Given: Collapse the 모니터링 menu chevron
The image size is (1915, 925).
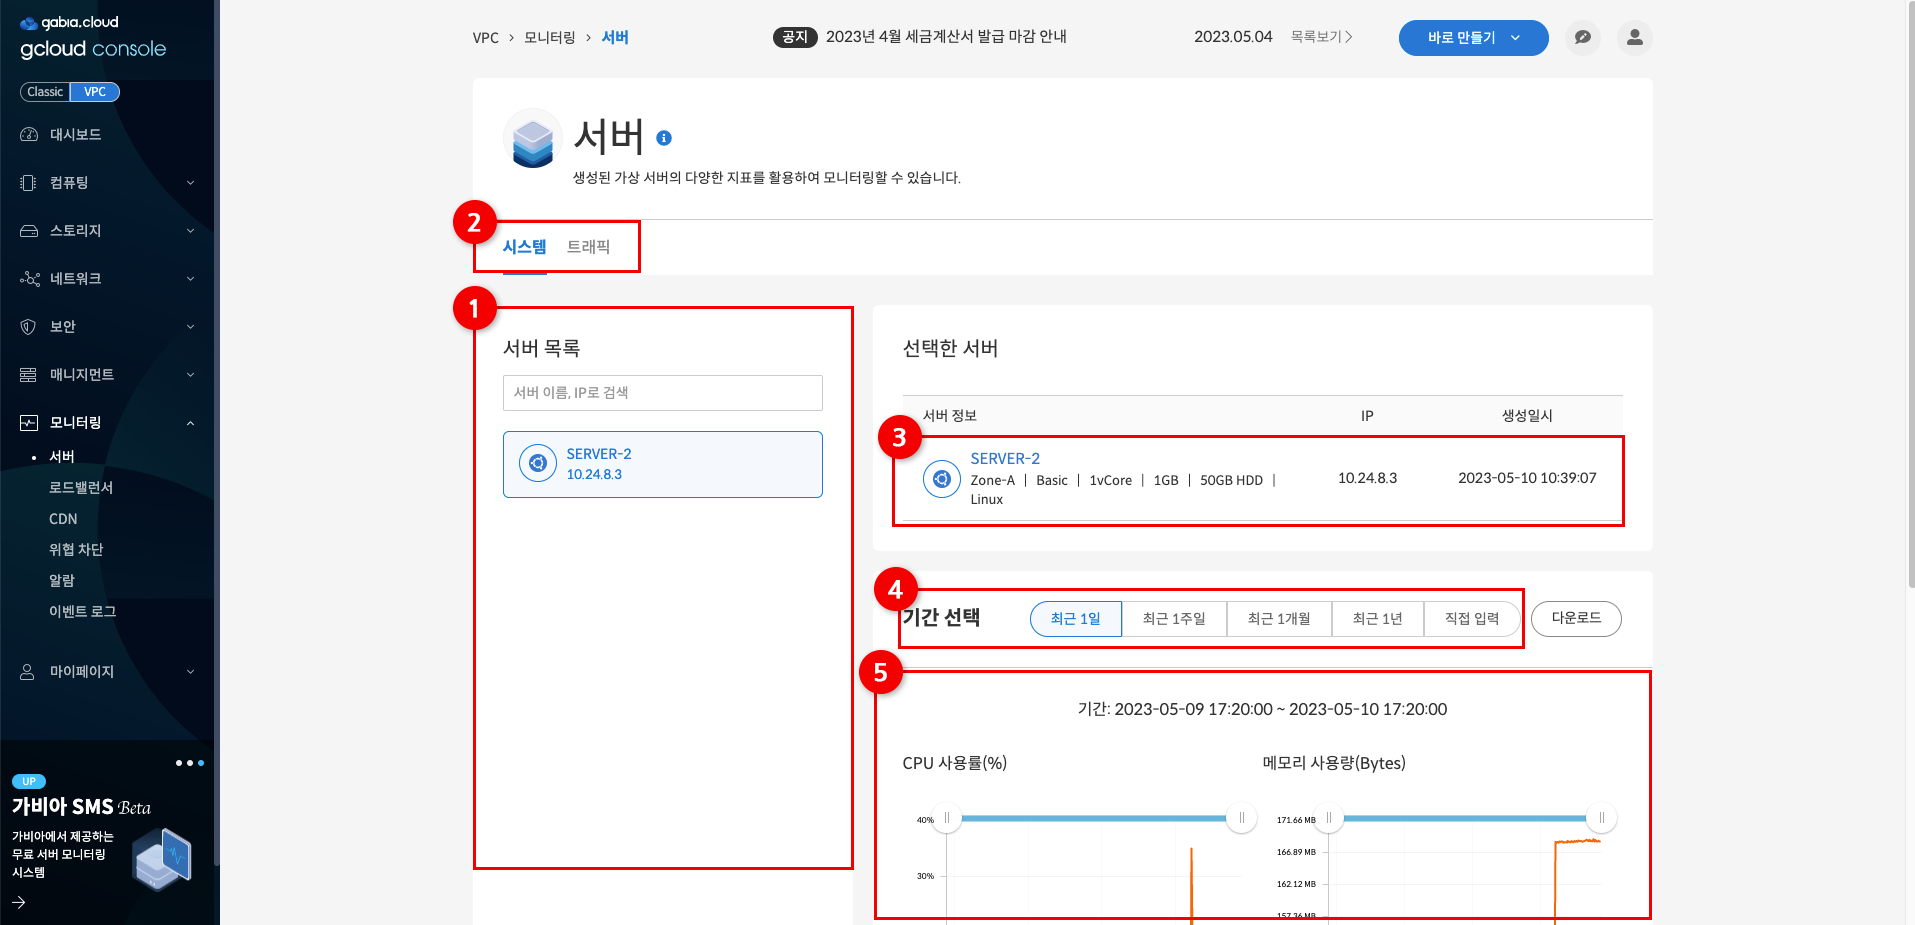Looking at the screenshot, I should (191, 423).
